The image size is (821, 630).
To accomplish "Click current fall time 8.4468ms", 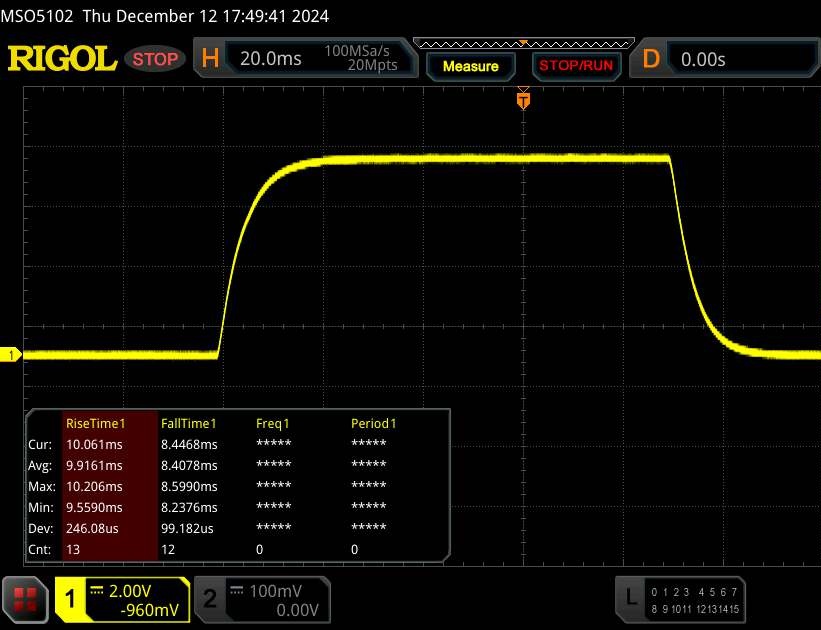I will pyautogui.click(x=189, y=444).
